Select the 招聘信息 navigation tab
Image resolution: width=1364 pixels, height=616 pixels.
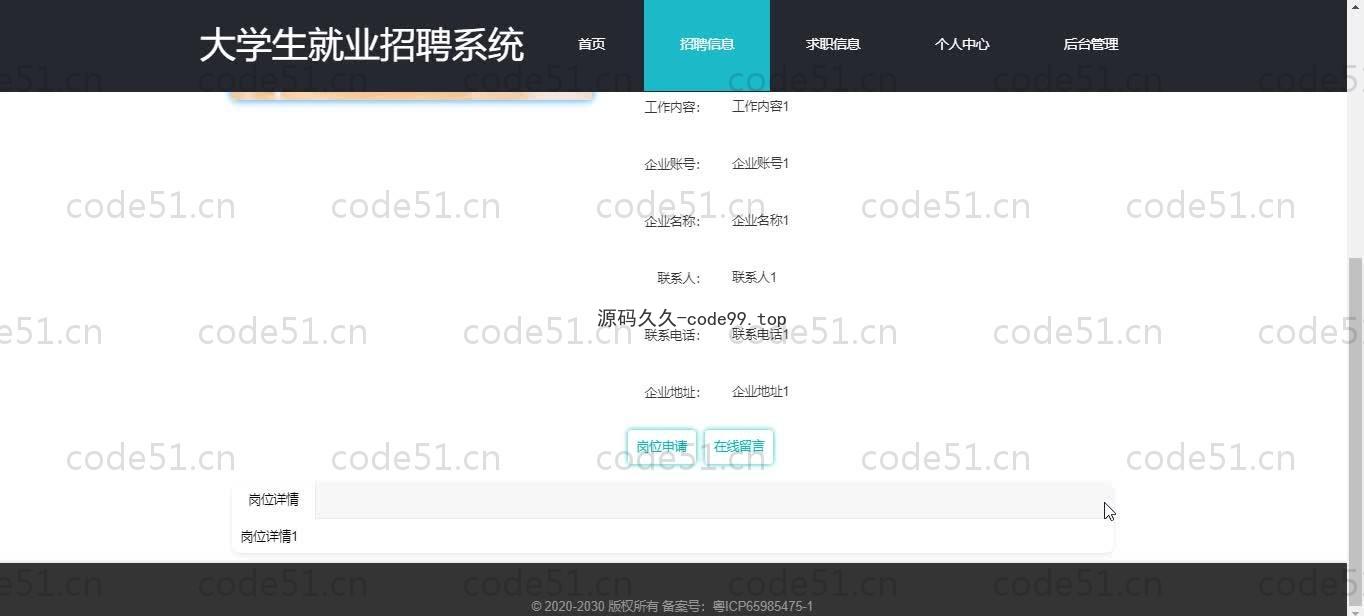click(x=707, y=44)
